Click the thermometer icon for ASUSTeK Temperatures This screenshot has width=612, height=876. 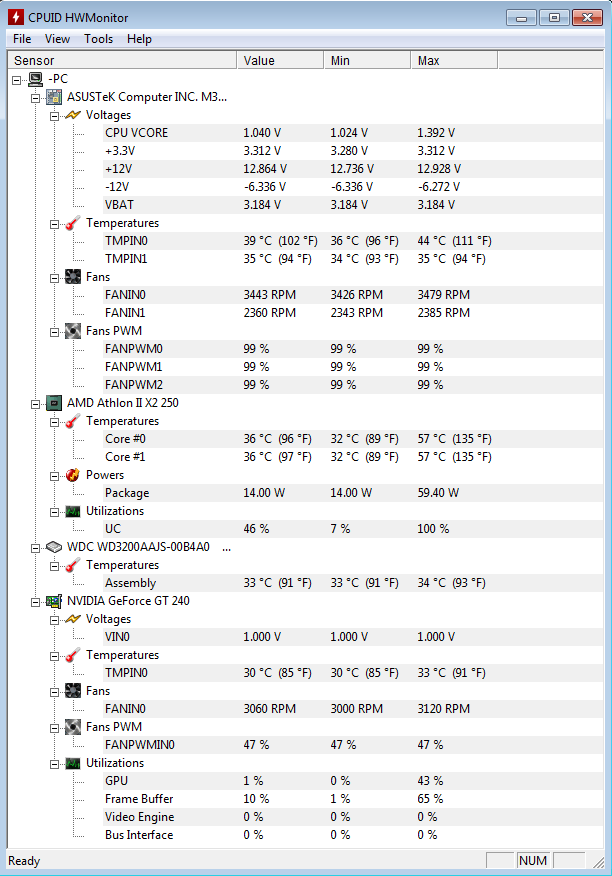coord(73,223)
